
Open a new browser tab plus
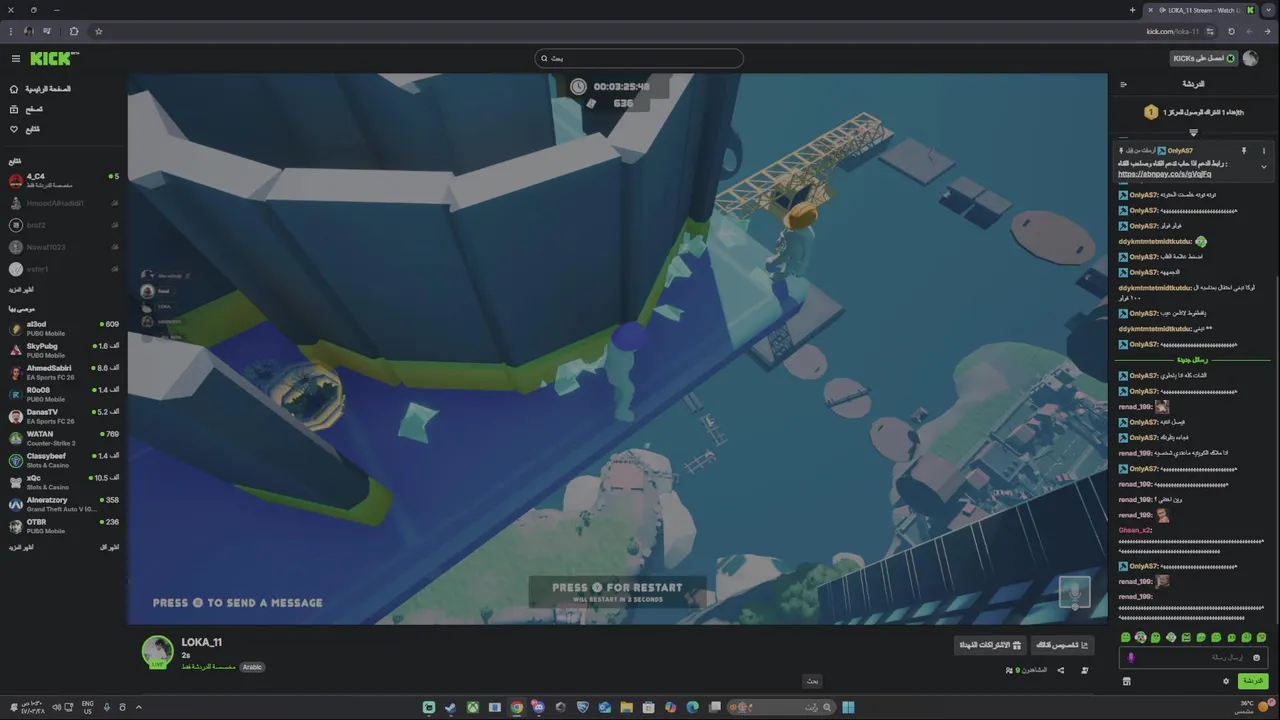click(1132, 10)
